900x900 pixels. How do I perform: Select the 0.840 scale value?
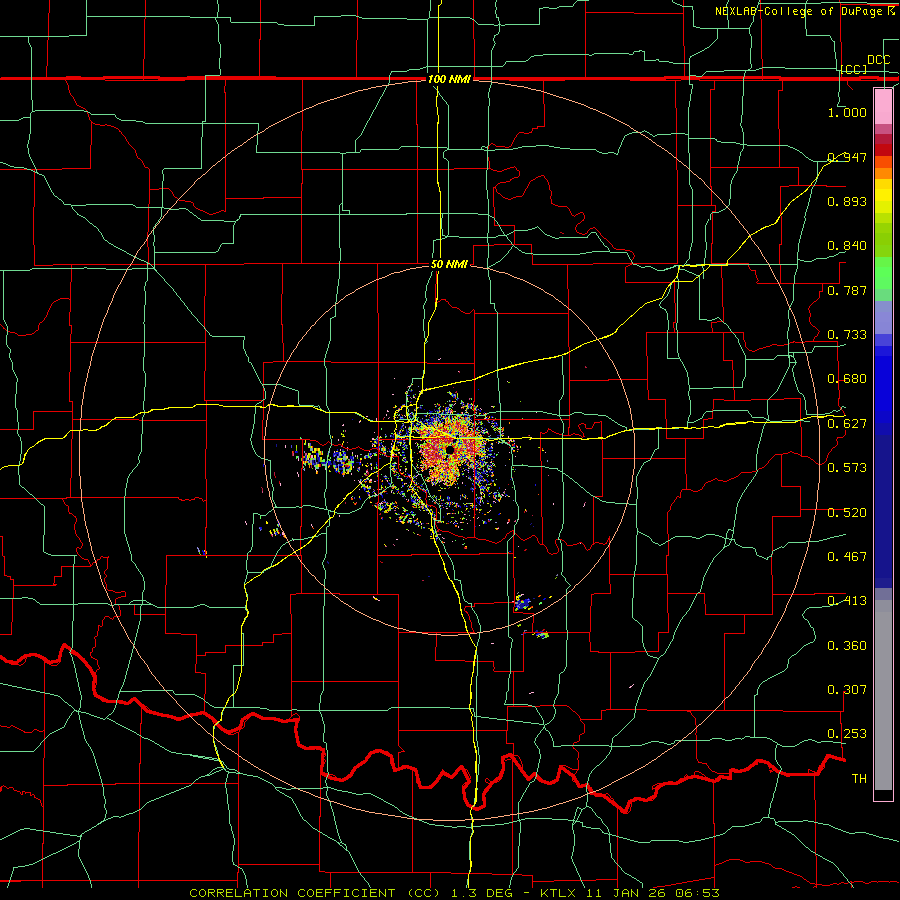(x=847, y=246)
